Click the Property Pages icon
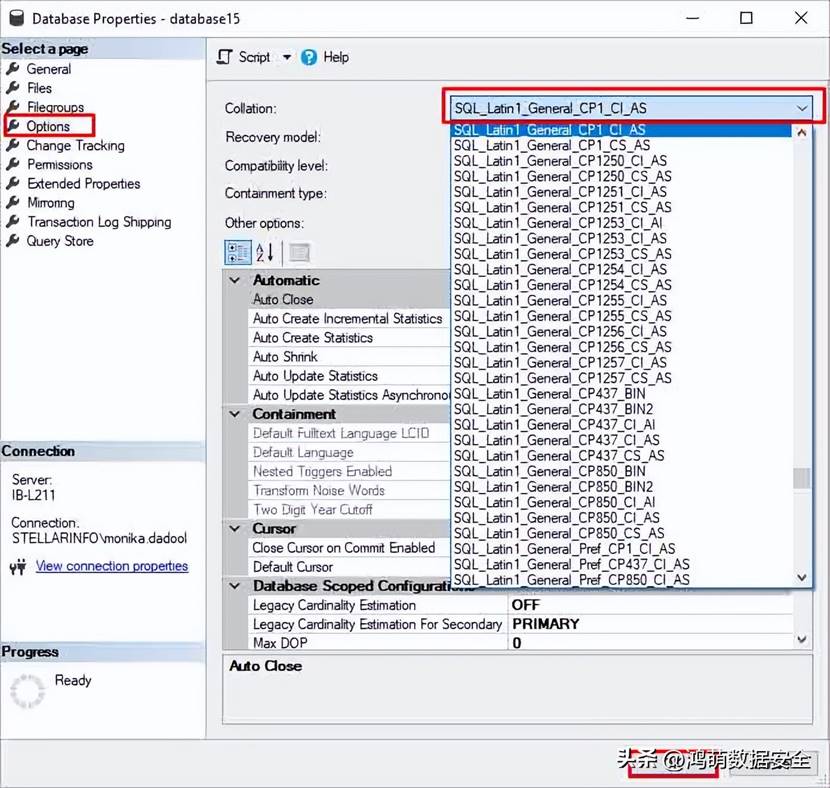 click(x=299, y=252)
